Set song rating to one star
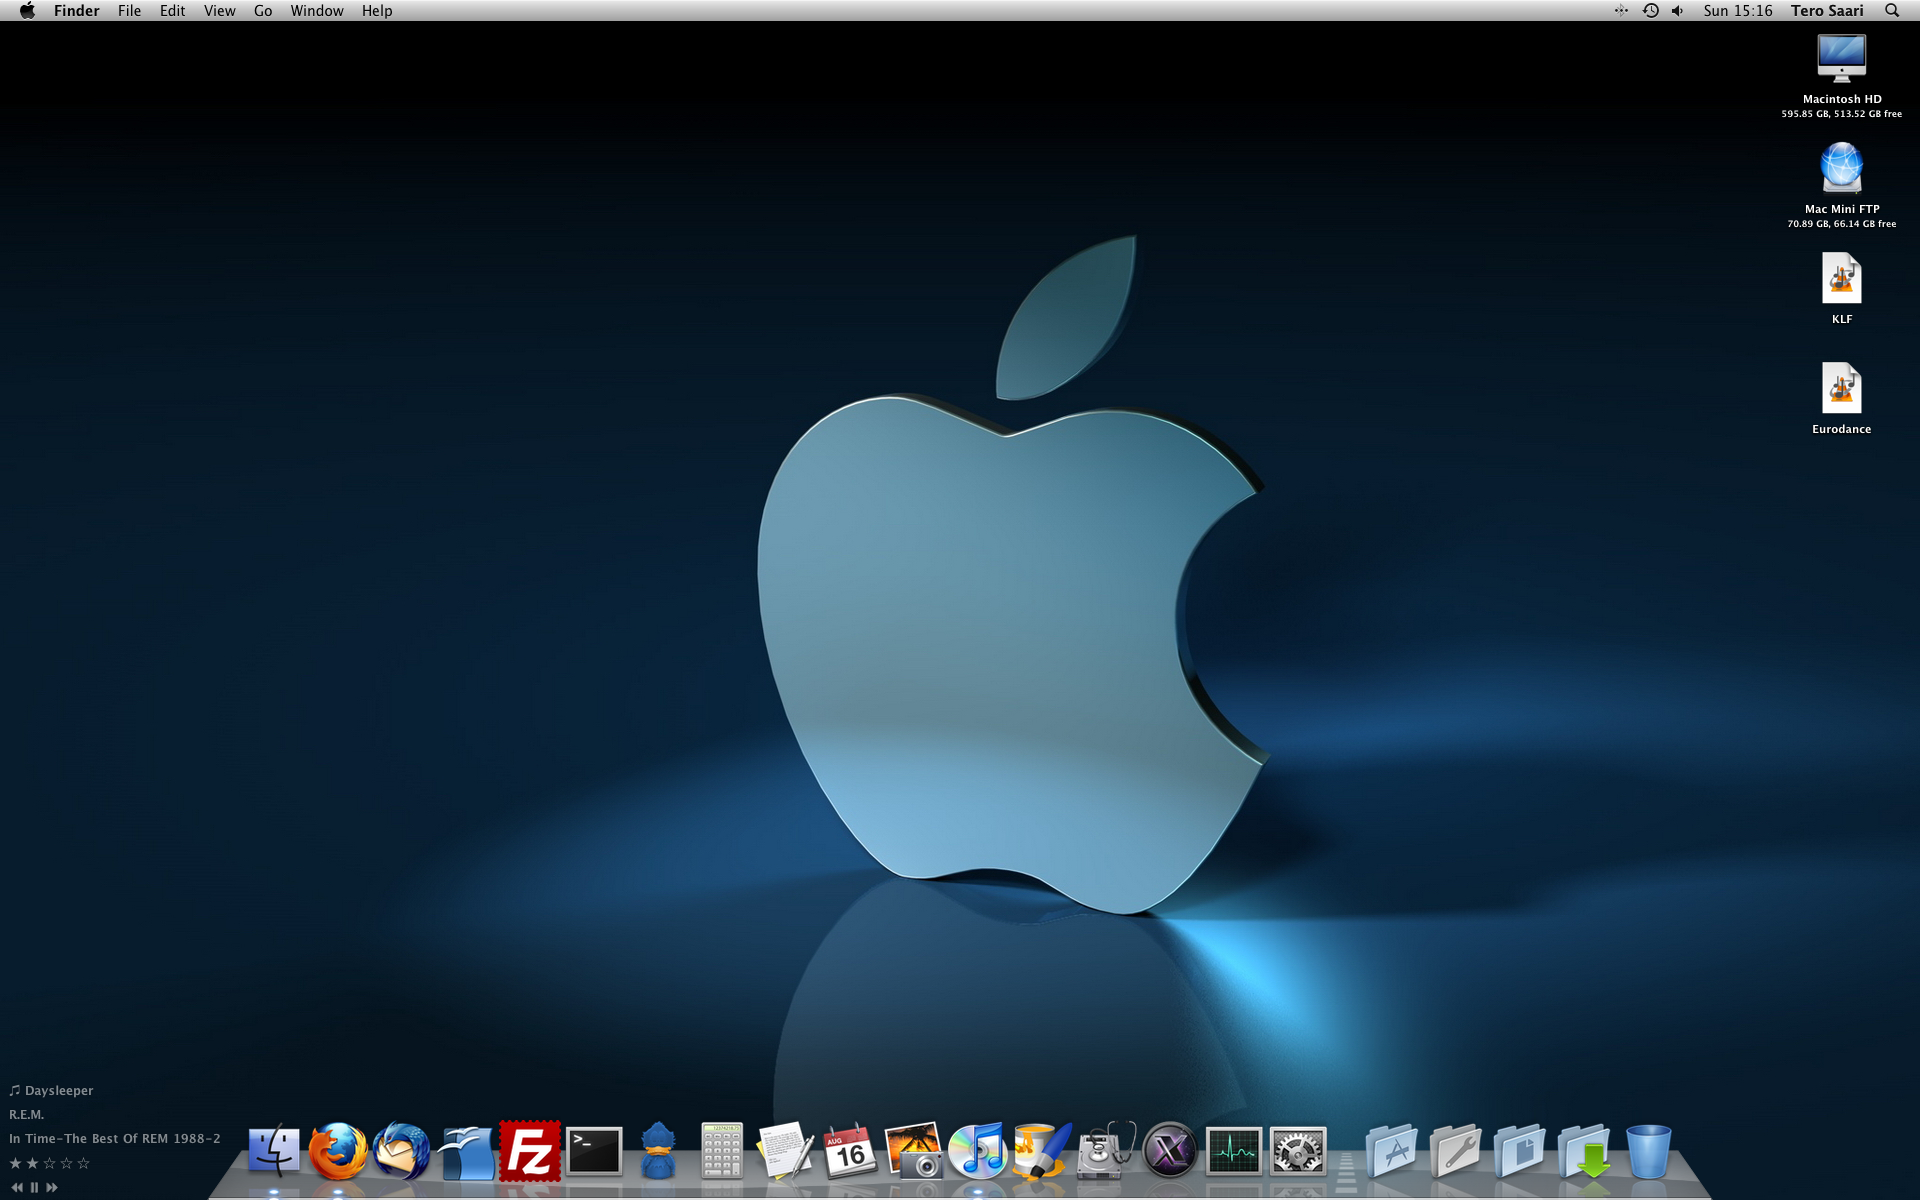This screenshot has height=1200, width=1920. 15,1163
